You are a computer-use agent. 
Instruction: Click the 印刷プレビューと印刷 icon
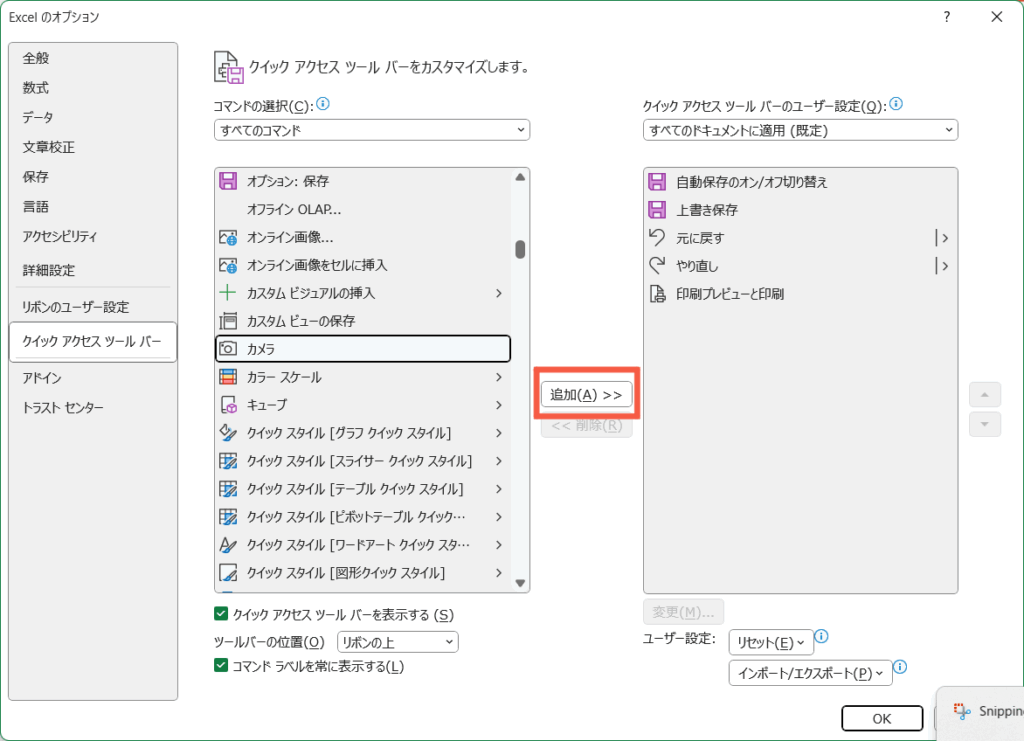(657, 294)
